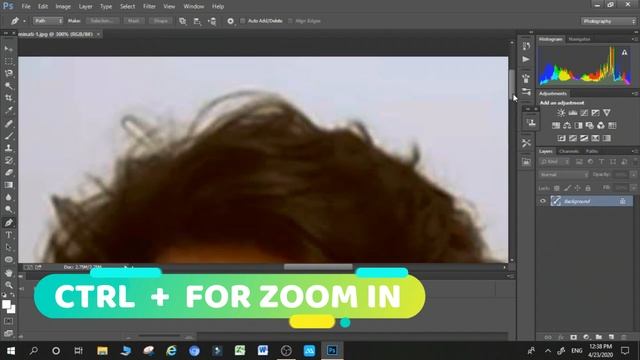Select the Hand tool
This screenshot has height=360, width=640.
coord(9,273)
